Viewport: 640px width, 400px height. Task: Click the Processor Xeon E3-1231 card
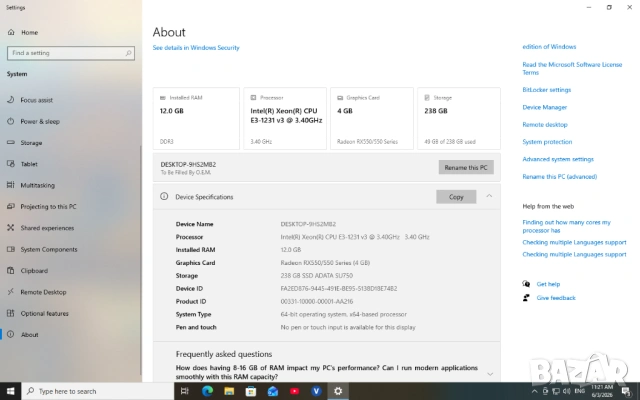click(x=285, y=118)
